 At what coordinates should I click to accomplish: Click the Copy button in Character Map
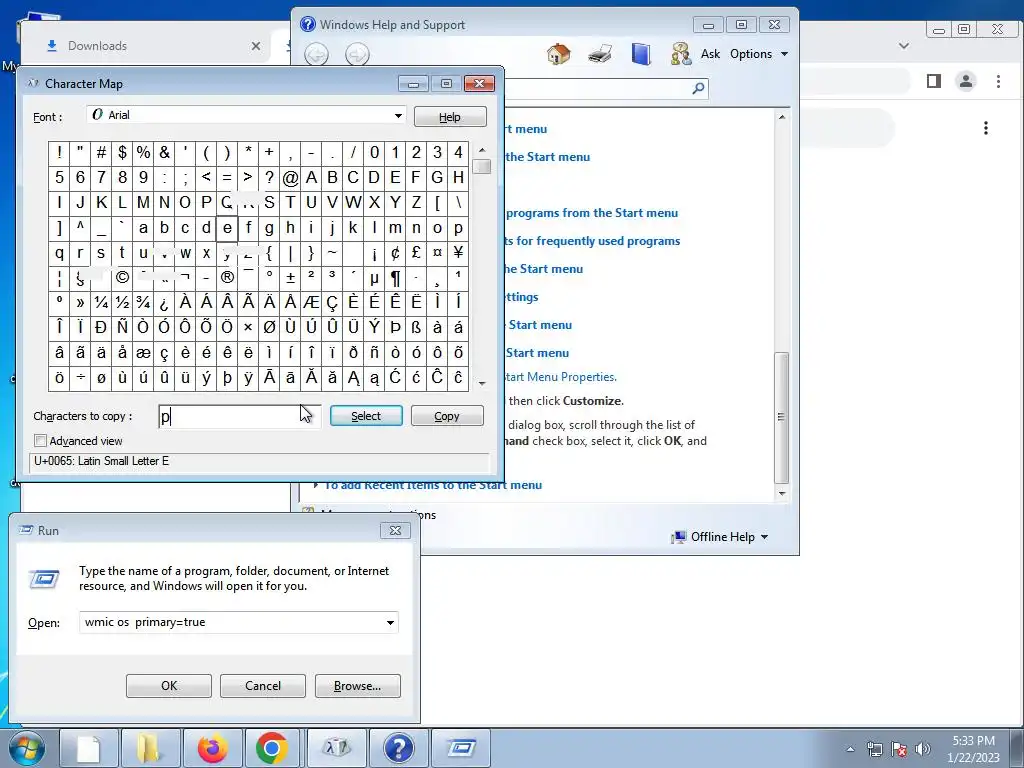tap(447, 416)
